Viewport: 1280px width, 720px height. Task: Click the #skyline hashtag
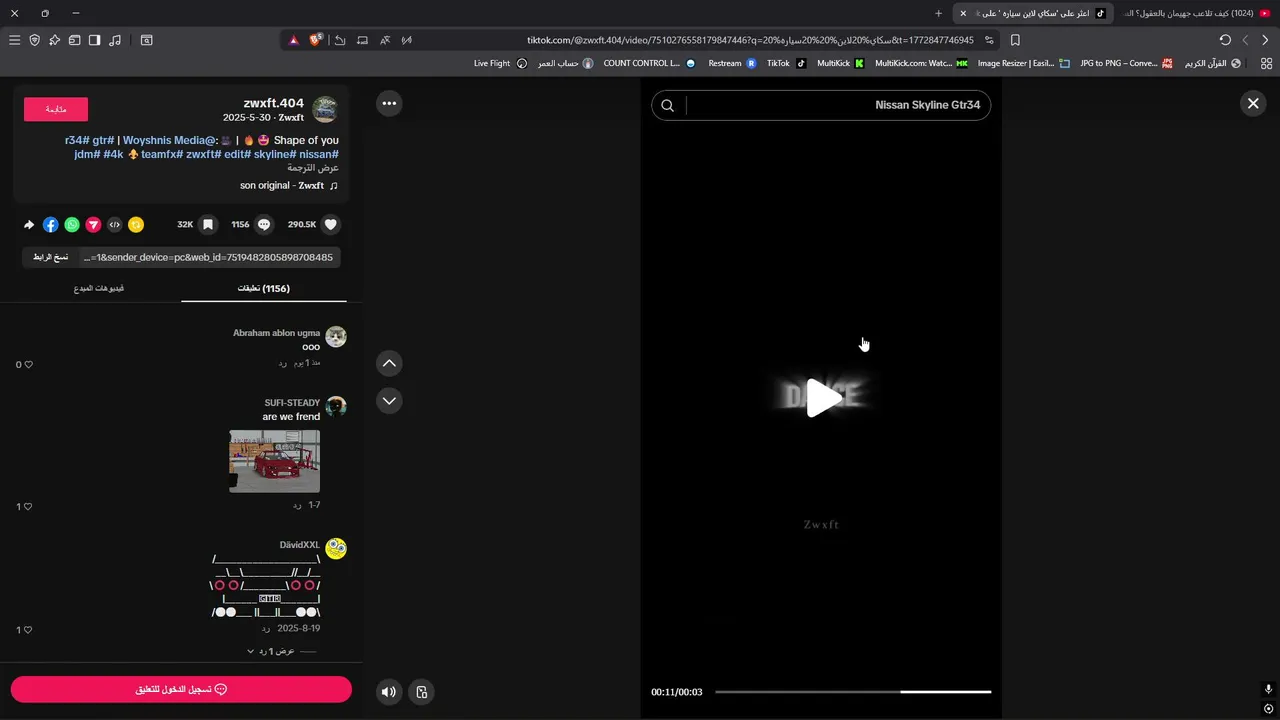click(x=274, y=155)
